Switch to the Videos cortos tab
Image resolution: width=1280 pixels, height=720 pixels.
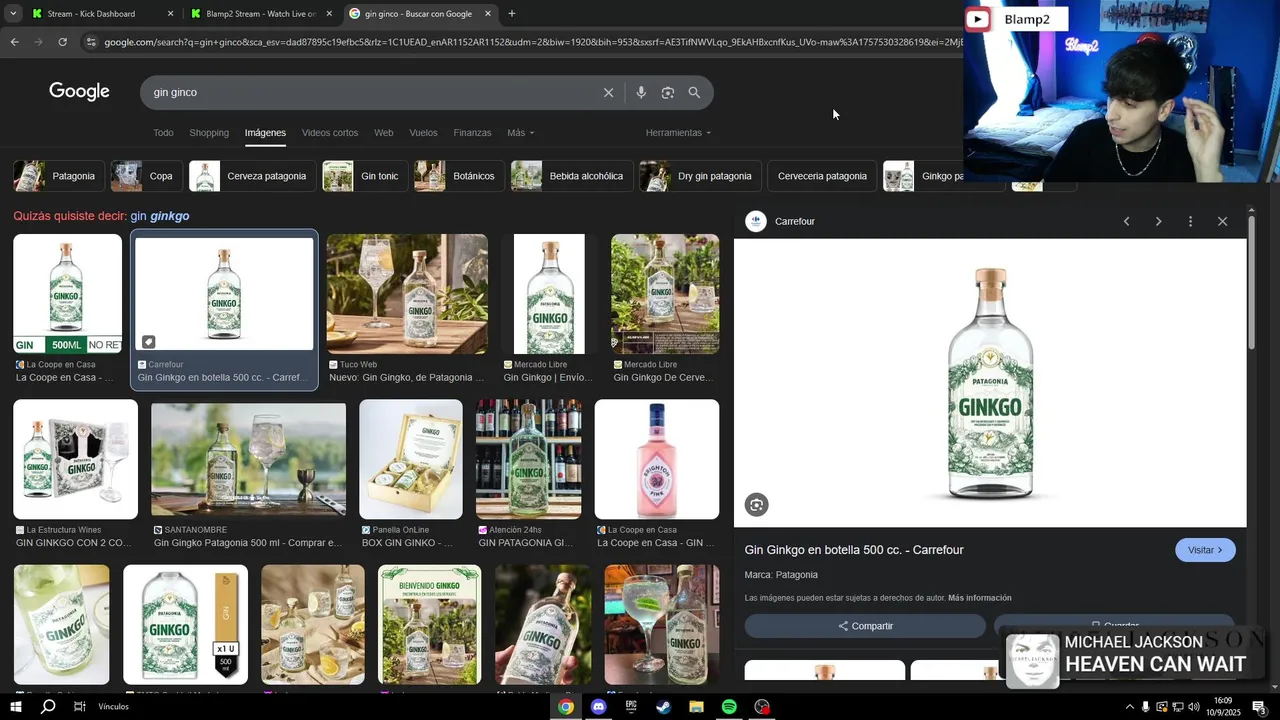[x=330, y=133]
